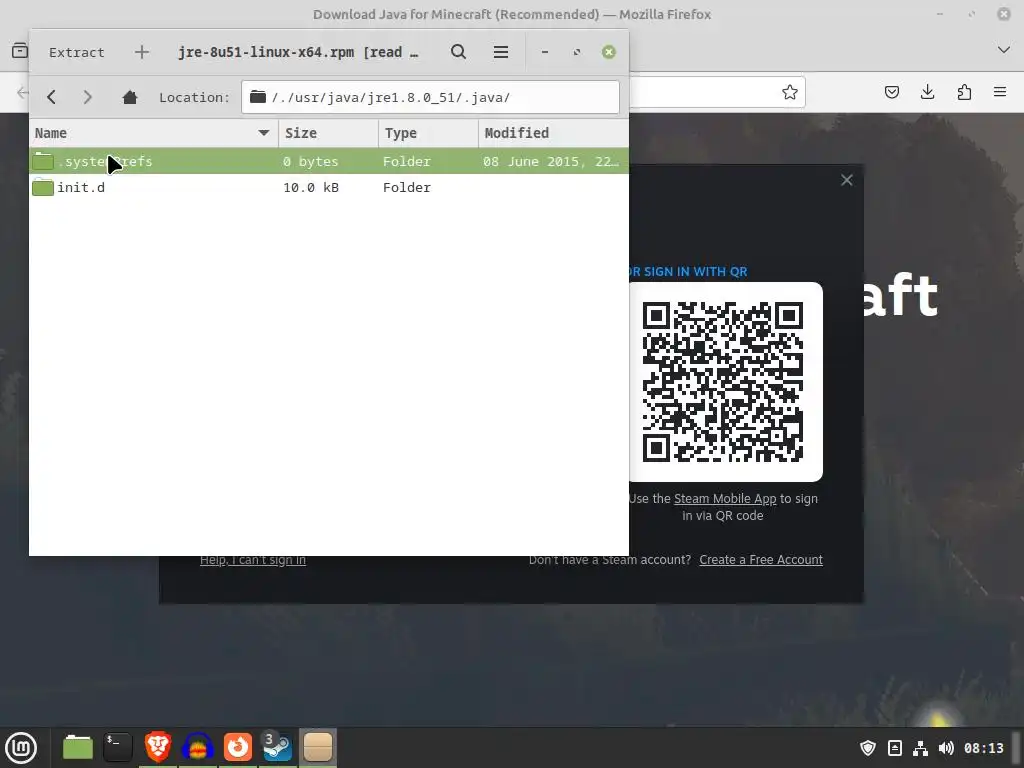Go to archive home folder

pyautogui.click(x=130, y=97)
